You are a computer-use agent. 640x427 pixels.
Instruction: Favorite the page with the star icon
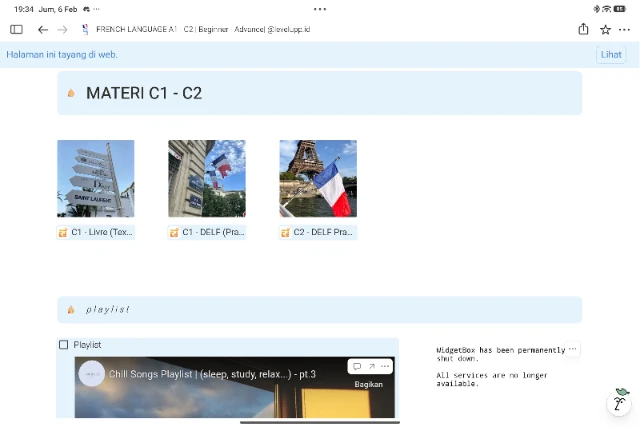605,29
